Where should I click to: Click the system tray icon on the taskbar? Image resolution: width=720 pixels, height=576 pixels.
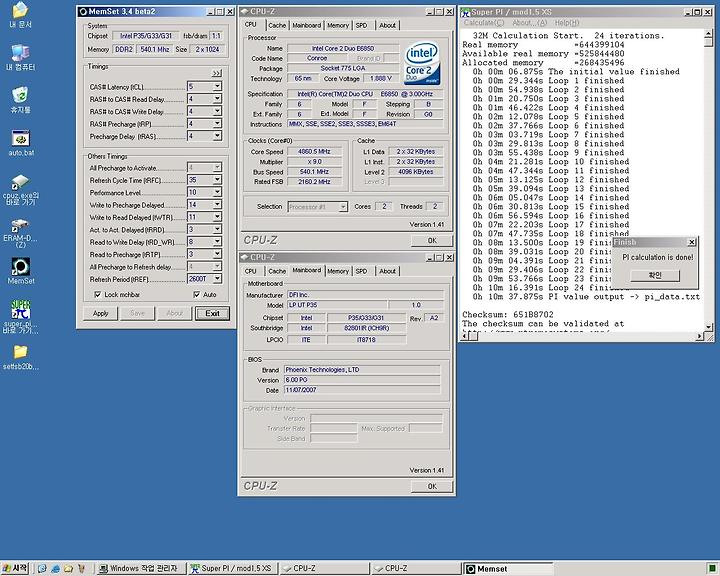click(x=712, y=569)
